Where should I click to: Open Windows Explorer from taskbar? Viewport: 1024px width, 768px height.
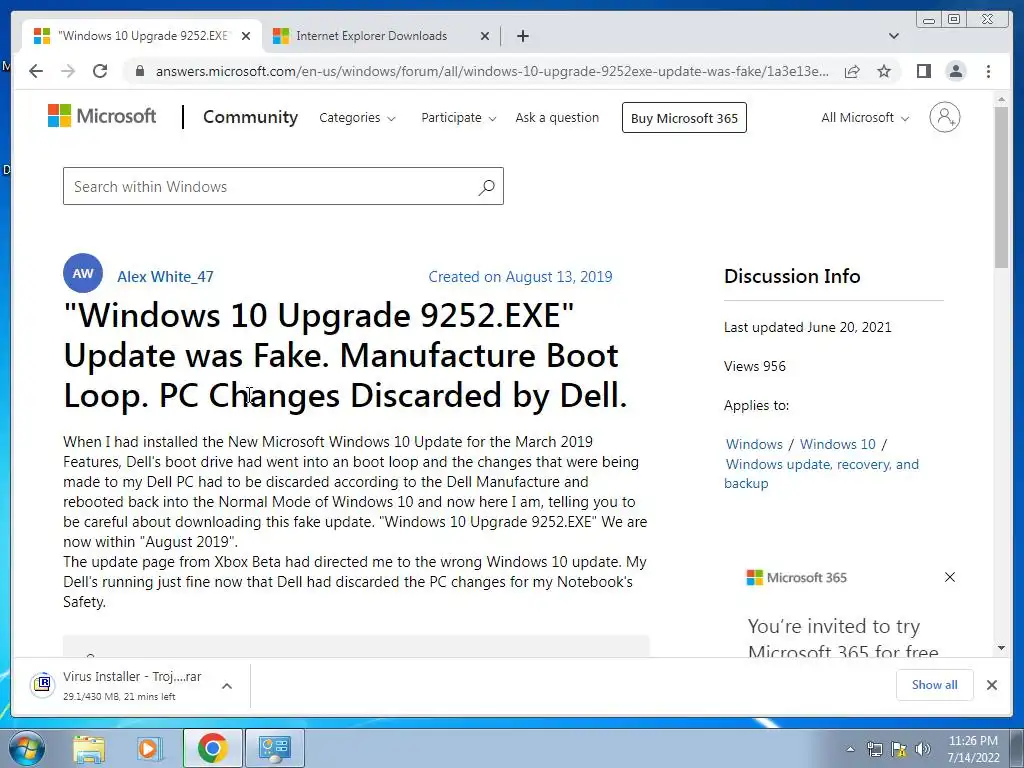tap(89, 748)
